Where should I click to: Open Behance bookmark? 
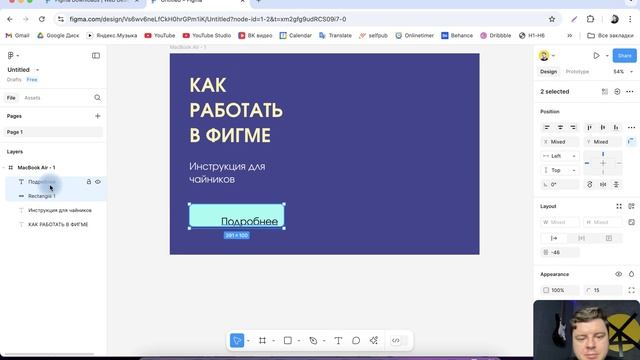(x=457, y=36)
